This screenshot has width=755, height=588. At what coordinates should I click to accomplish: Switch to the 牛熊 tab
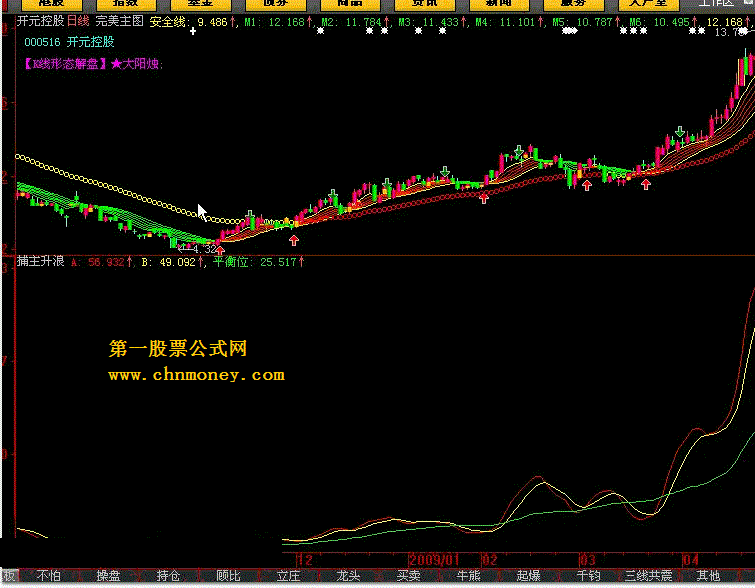(469, 575)
